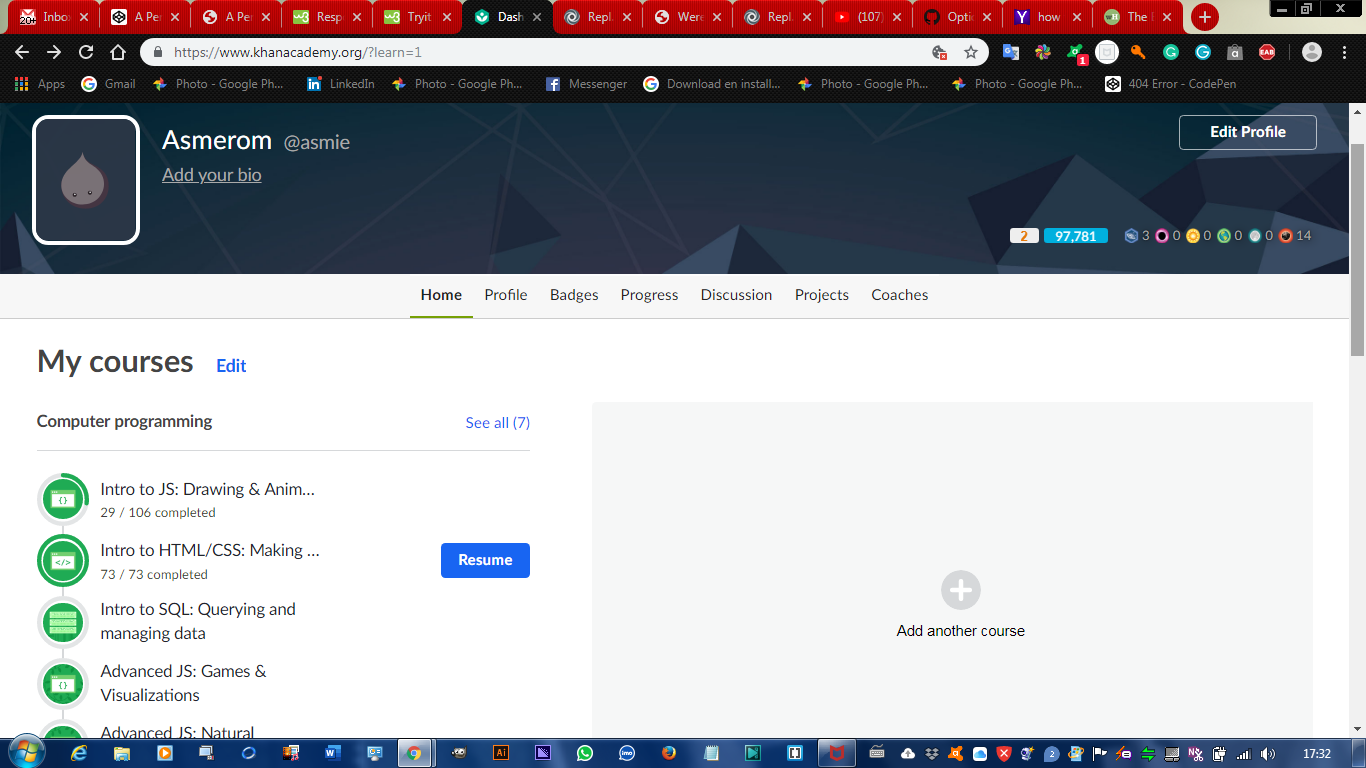Open the Chrome user account icon
The width and height of the screenshot is (1366, 768).
coord(1312,52)
